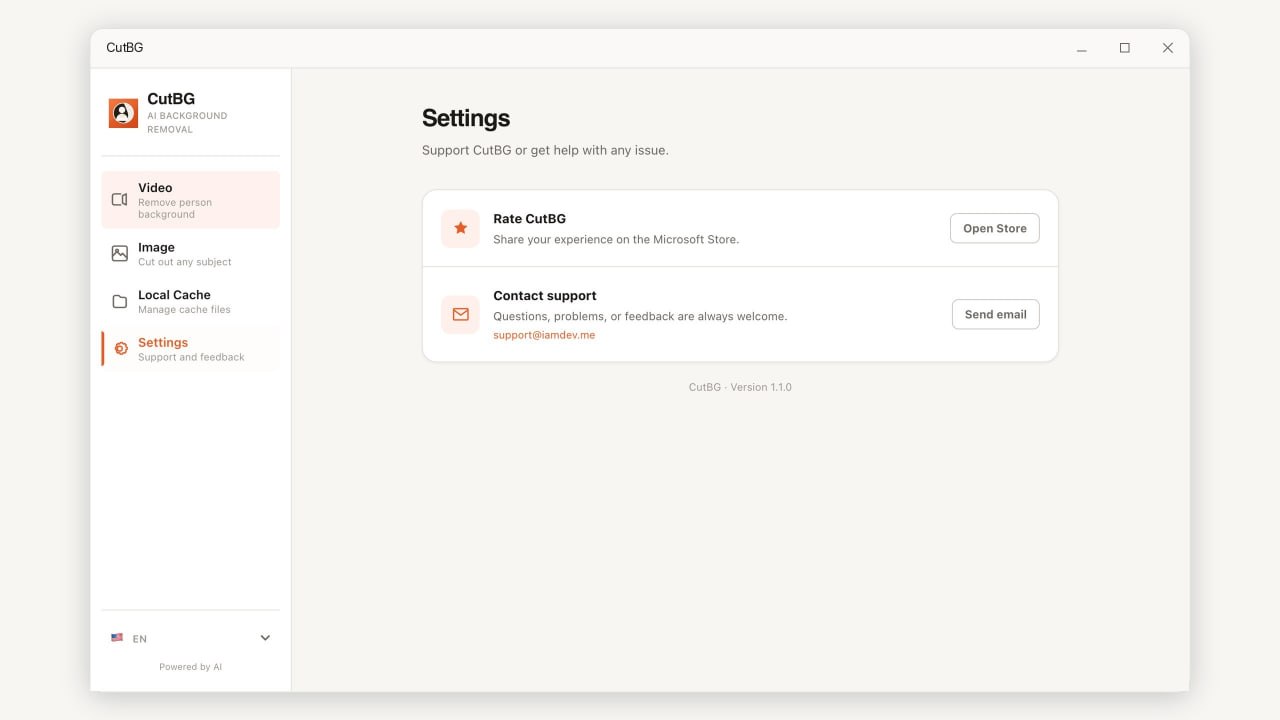Expand the language dropdown chevron
Screen dimensions: 1280x720
pos(265,638)
